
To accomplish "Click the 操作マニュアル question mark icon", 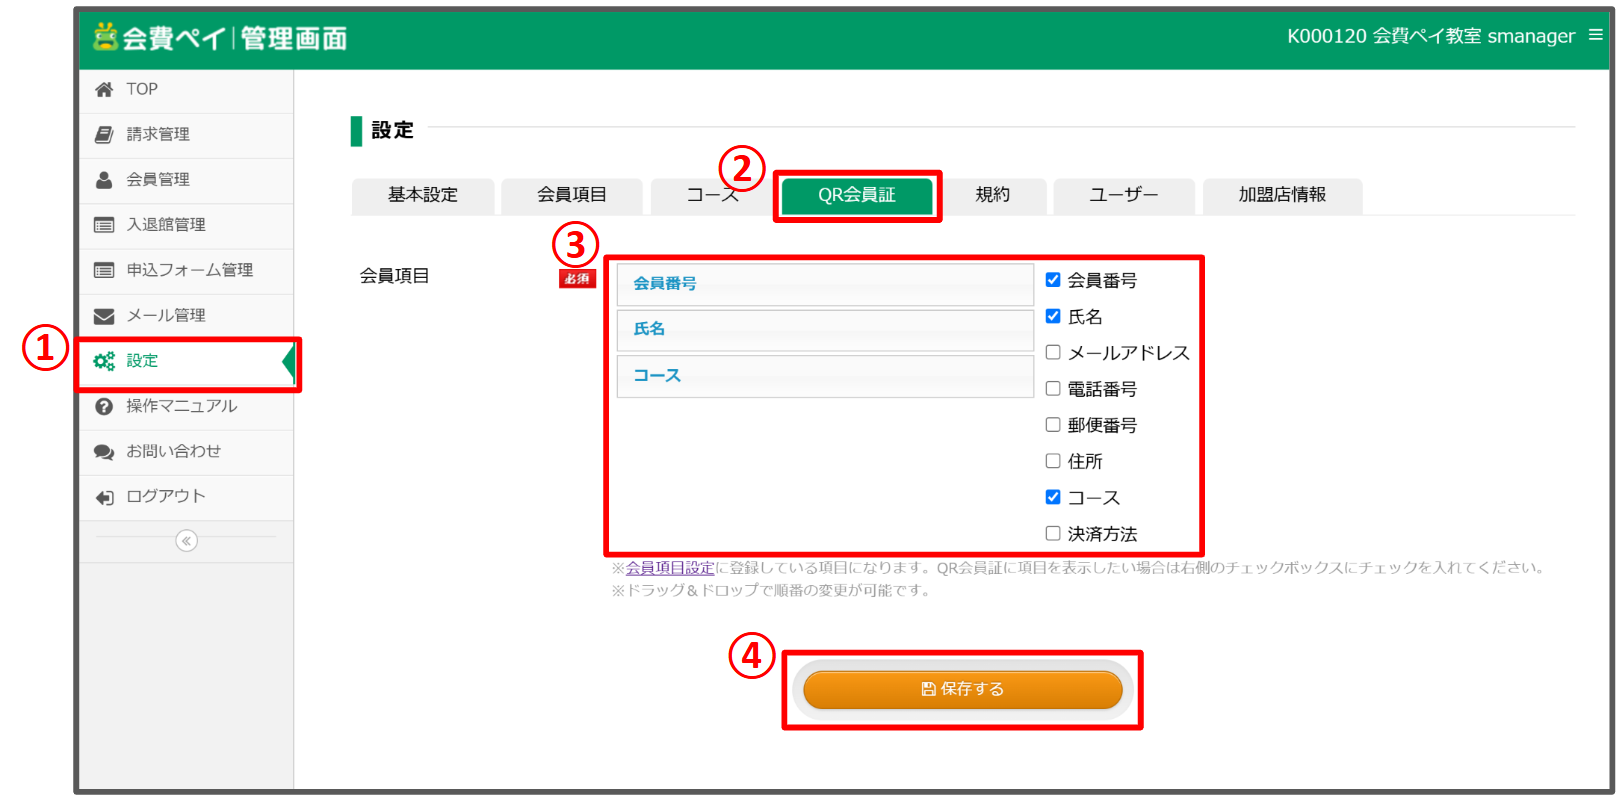I will point(104,406).
